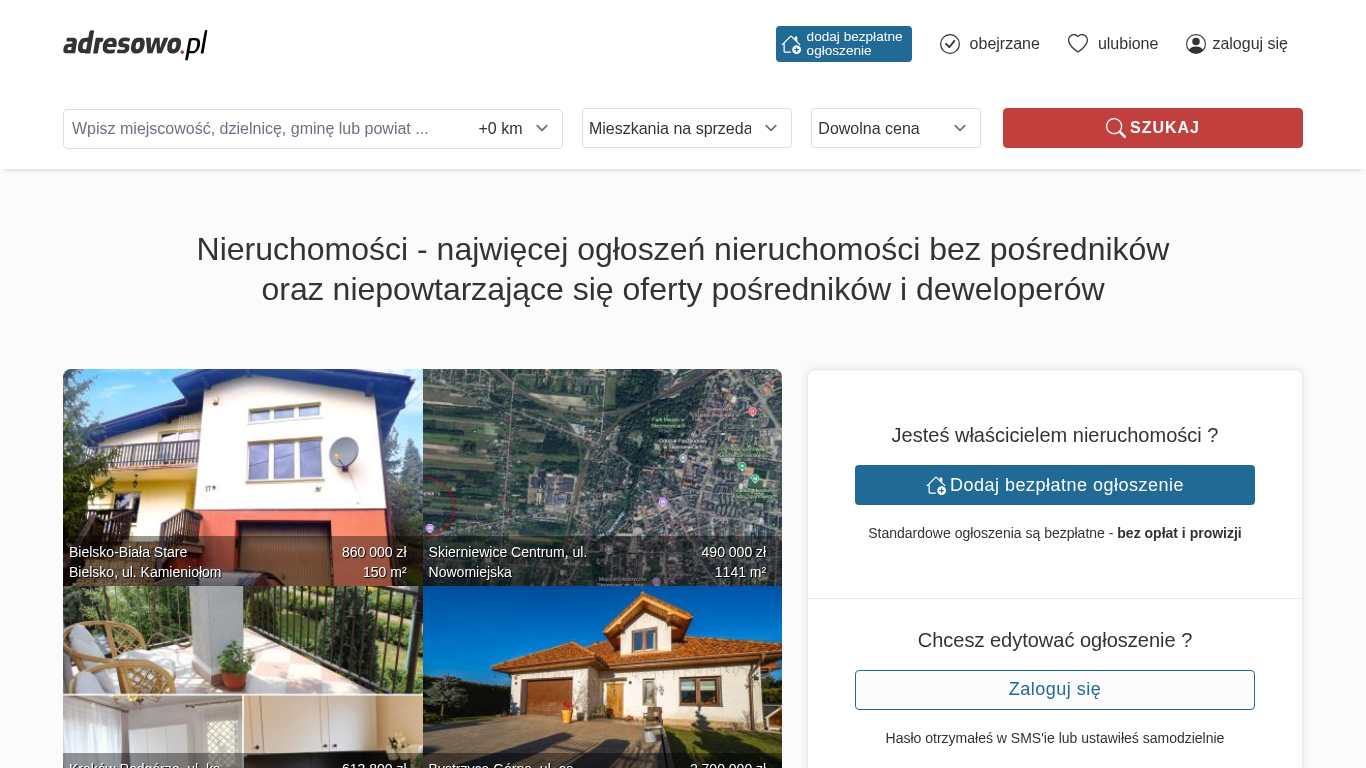Click the heart icon for ulubione
The width and height of the screenshot is (1366, 768).
click(1078, 44)
